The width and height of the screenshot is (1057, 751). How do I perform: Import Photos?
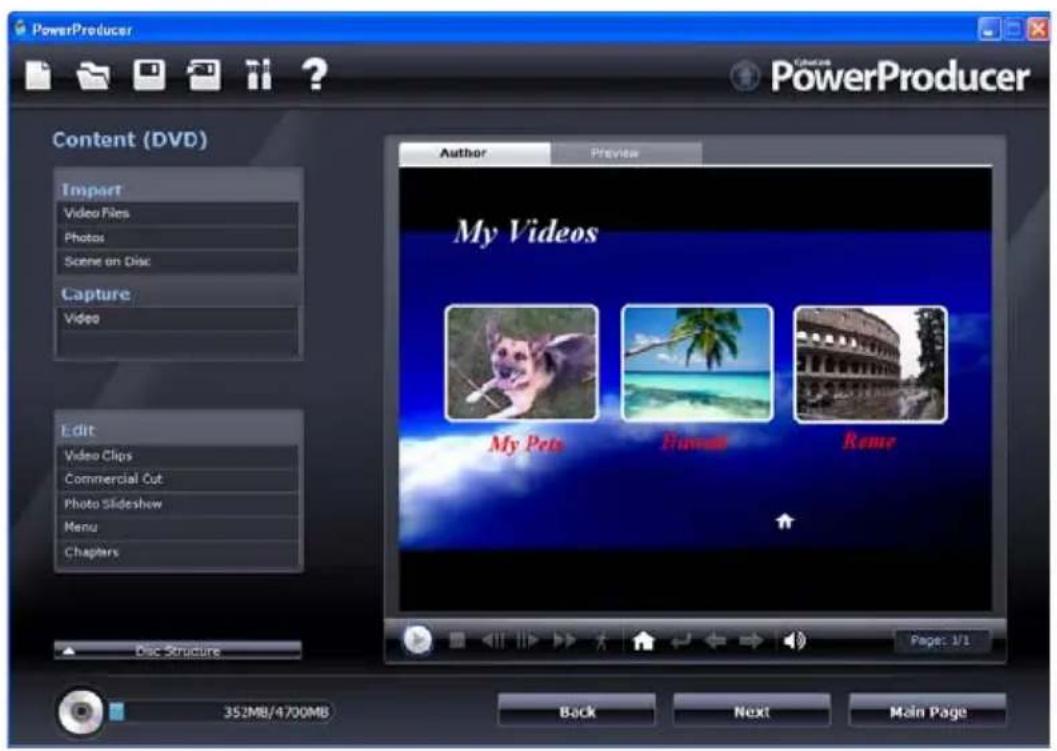(178, 237)
